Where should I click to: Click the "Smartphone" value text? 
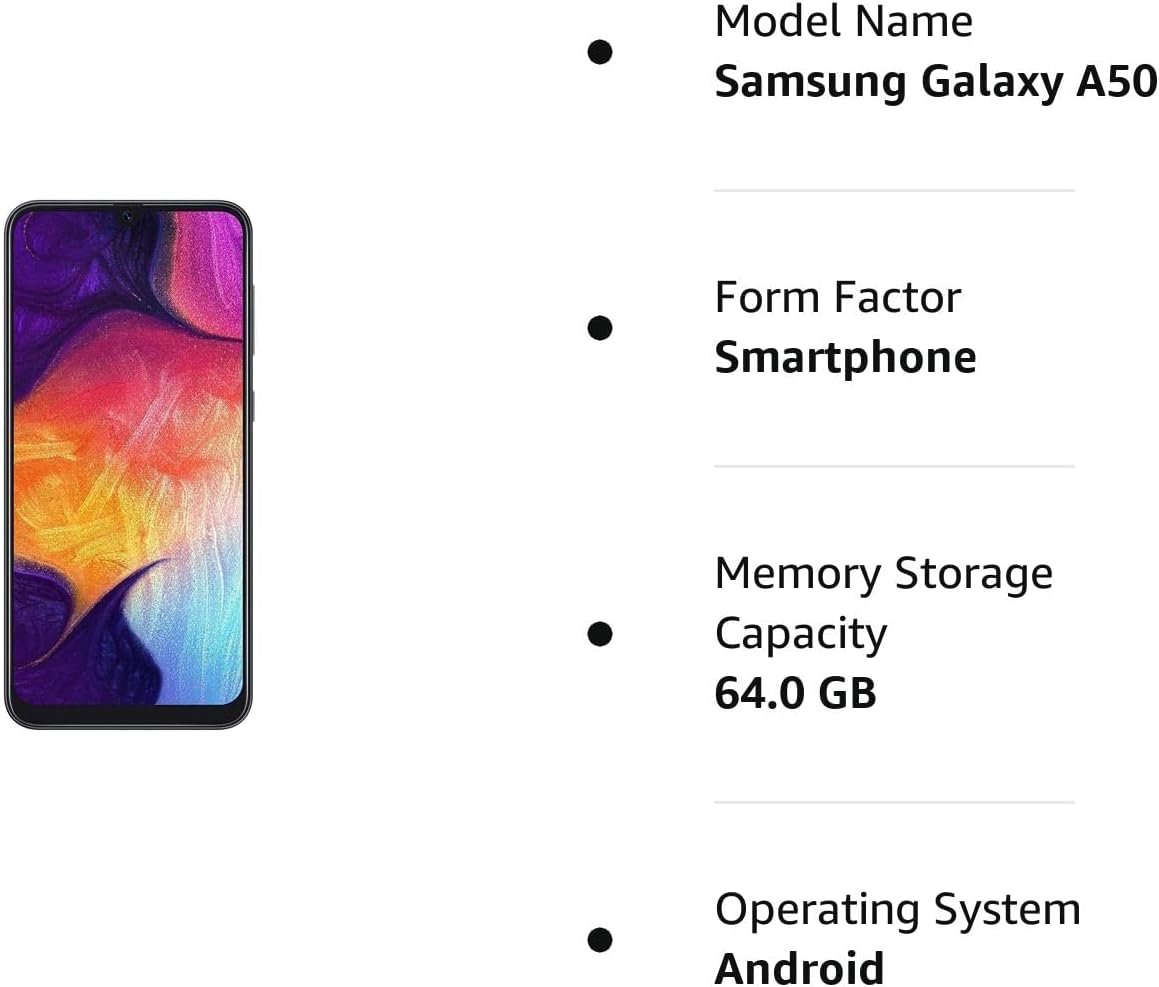[845, 358]
